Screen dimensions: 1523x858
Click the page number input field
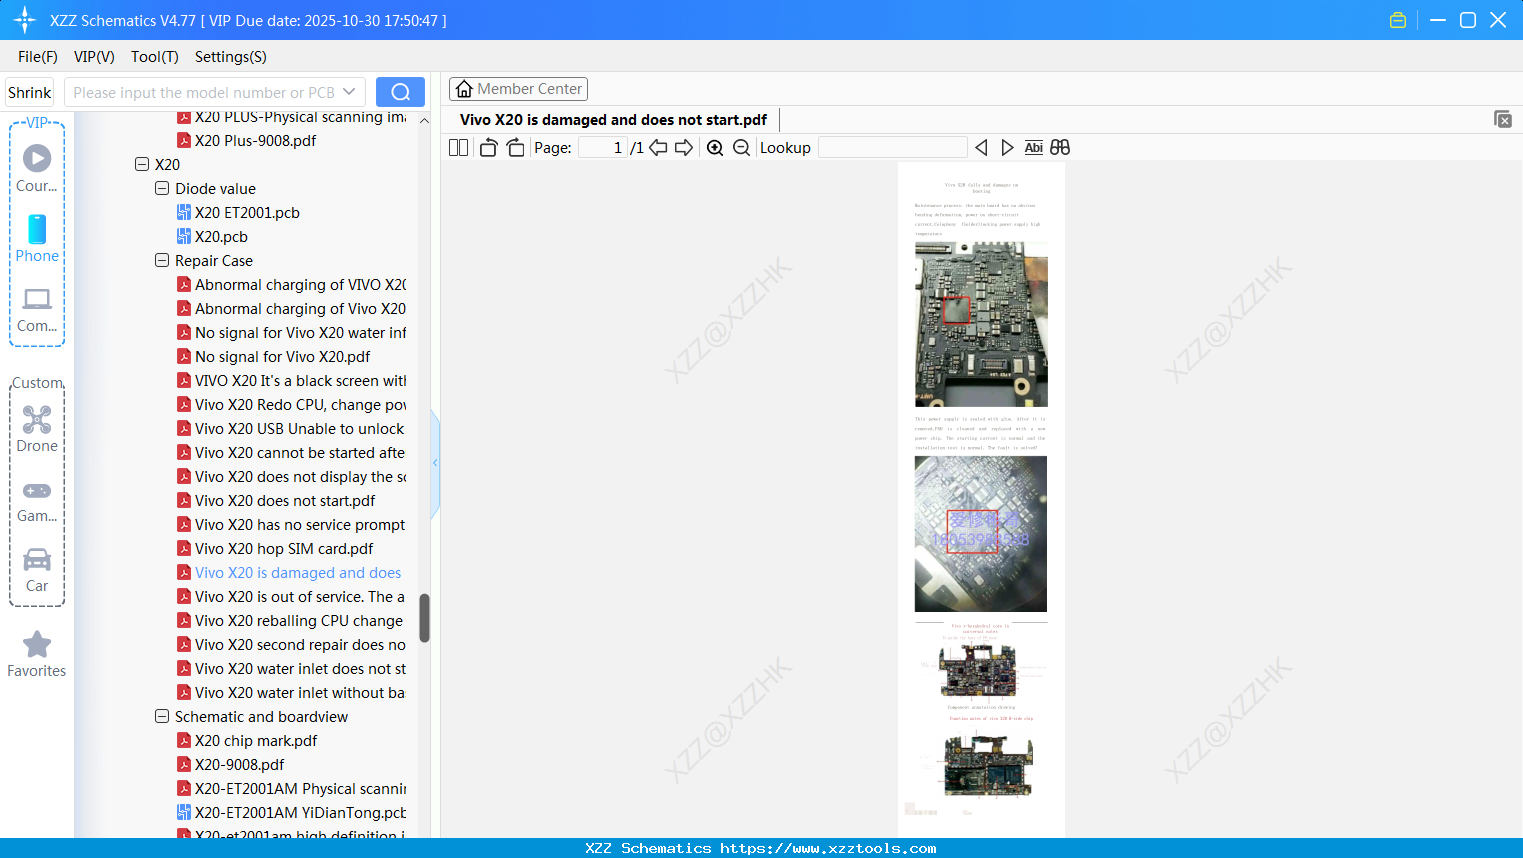click(602, 148)
